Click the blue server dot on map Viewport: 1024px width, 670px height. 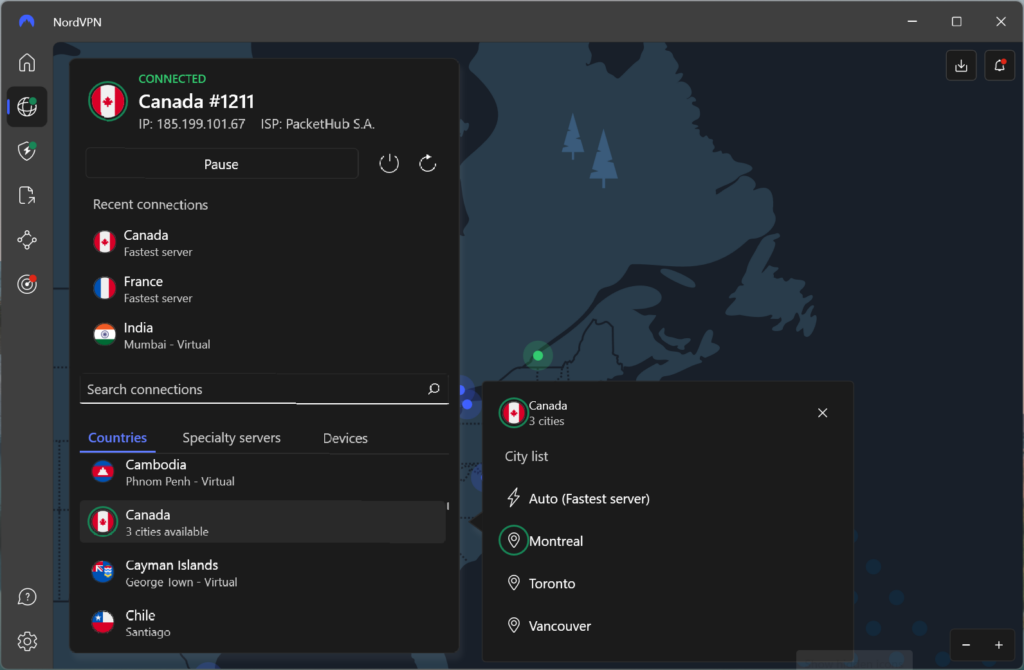click(467, 404)
